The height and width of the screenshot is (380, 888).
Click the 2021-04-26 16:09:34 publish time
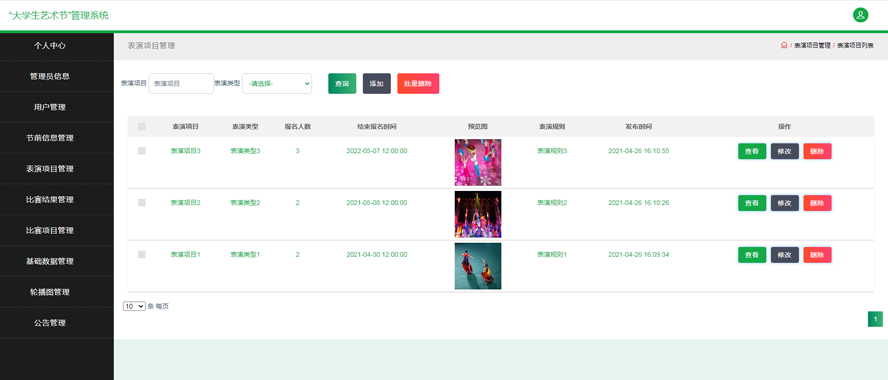pyautogui.click(x=638, y=255)
